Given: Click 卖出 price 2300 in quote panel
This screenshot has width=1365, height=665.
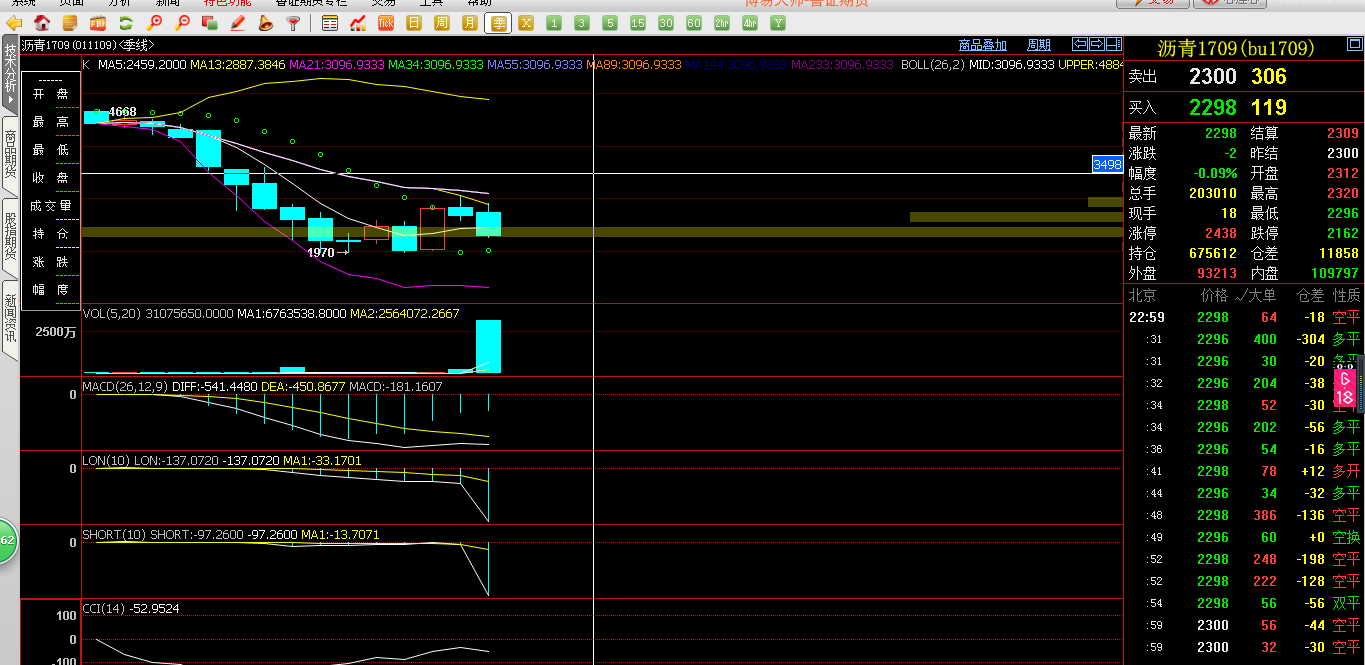Looking at the screenshot, I should (1213, 76).
